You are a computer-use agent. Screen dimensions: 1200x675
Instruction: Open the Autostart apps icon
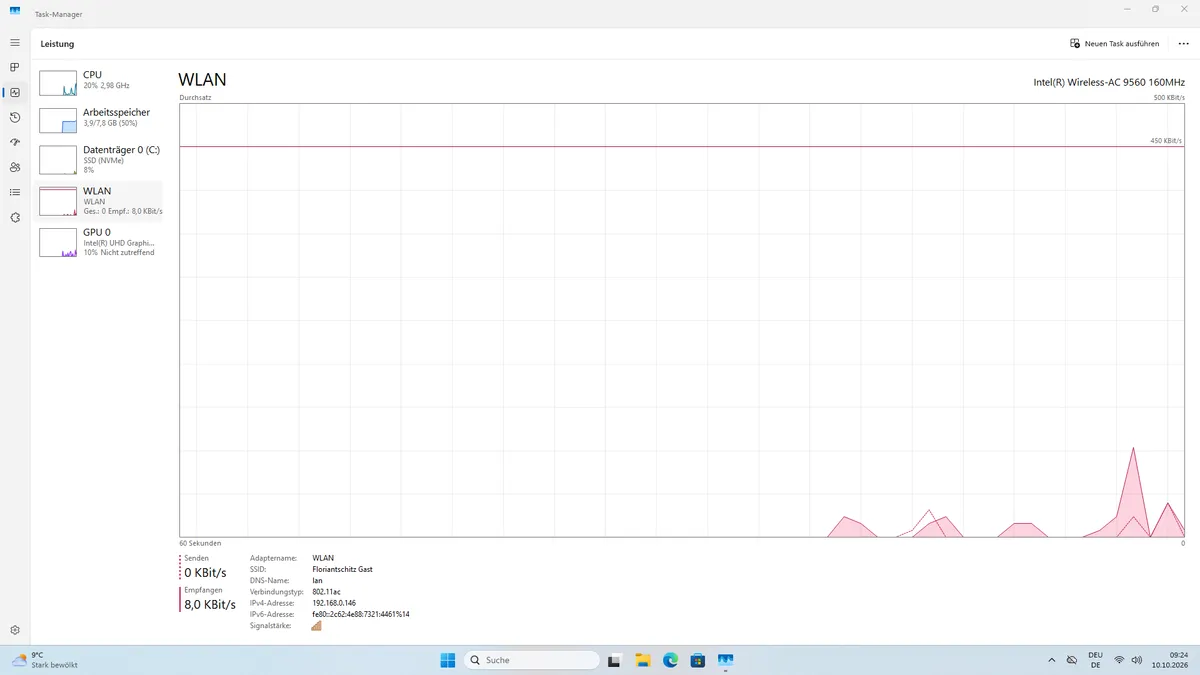[15, 142]
